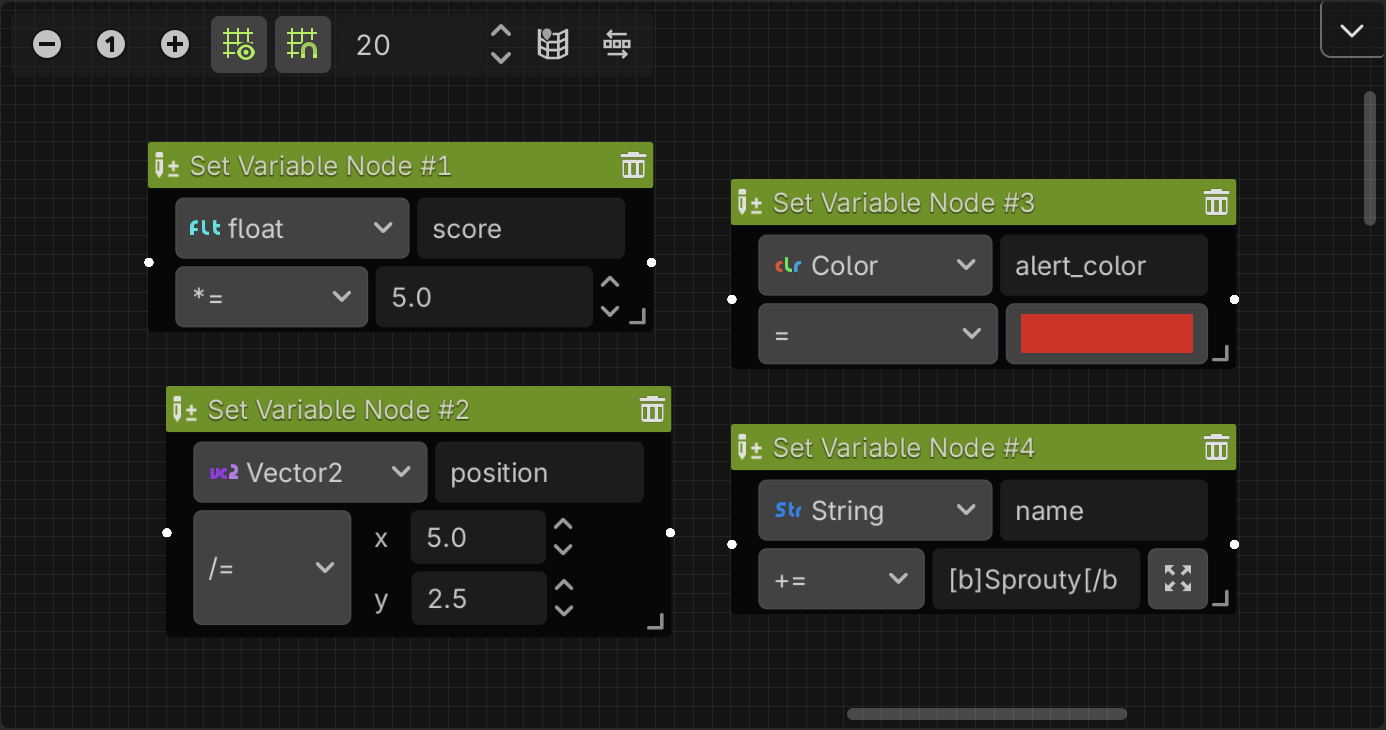Click the zoom in icon
Screen dimensions: 1386x730
(174, 44)
